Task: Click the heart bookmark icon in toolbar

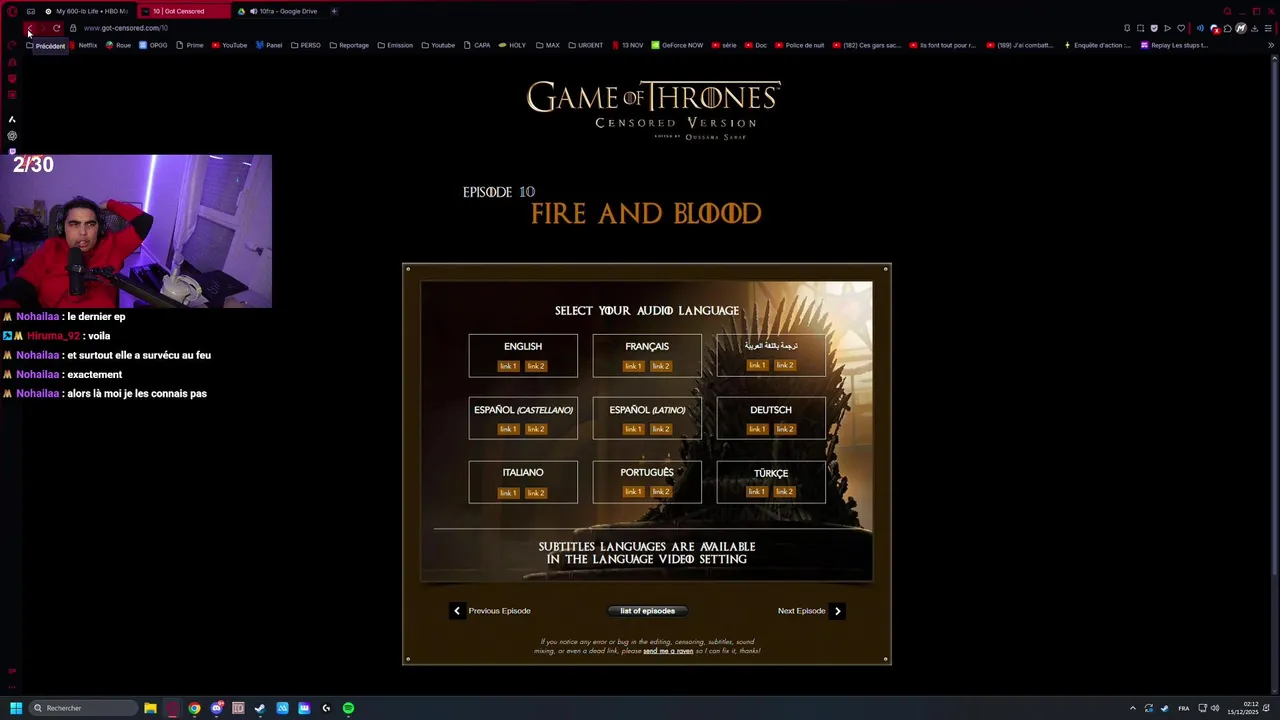Action: (1181, 28)
